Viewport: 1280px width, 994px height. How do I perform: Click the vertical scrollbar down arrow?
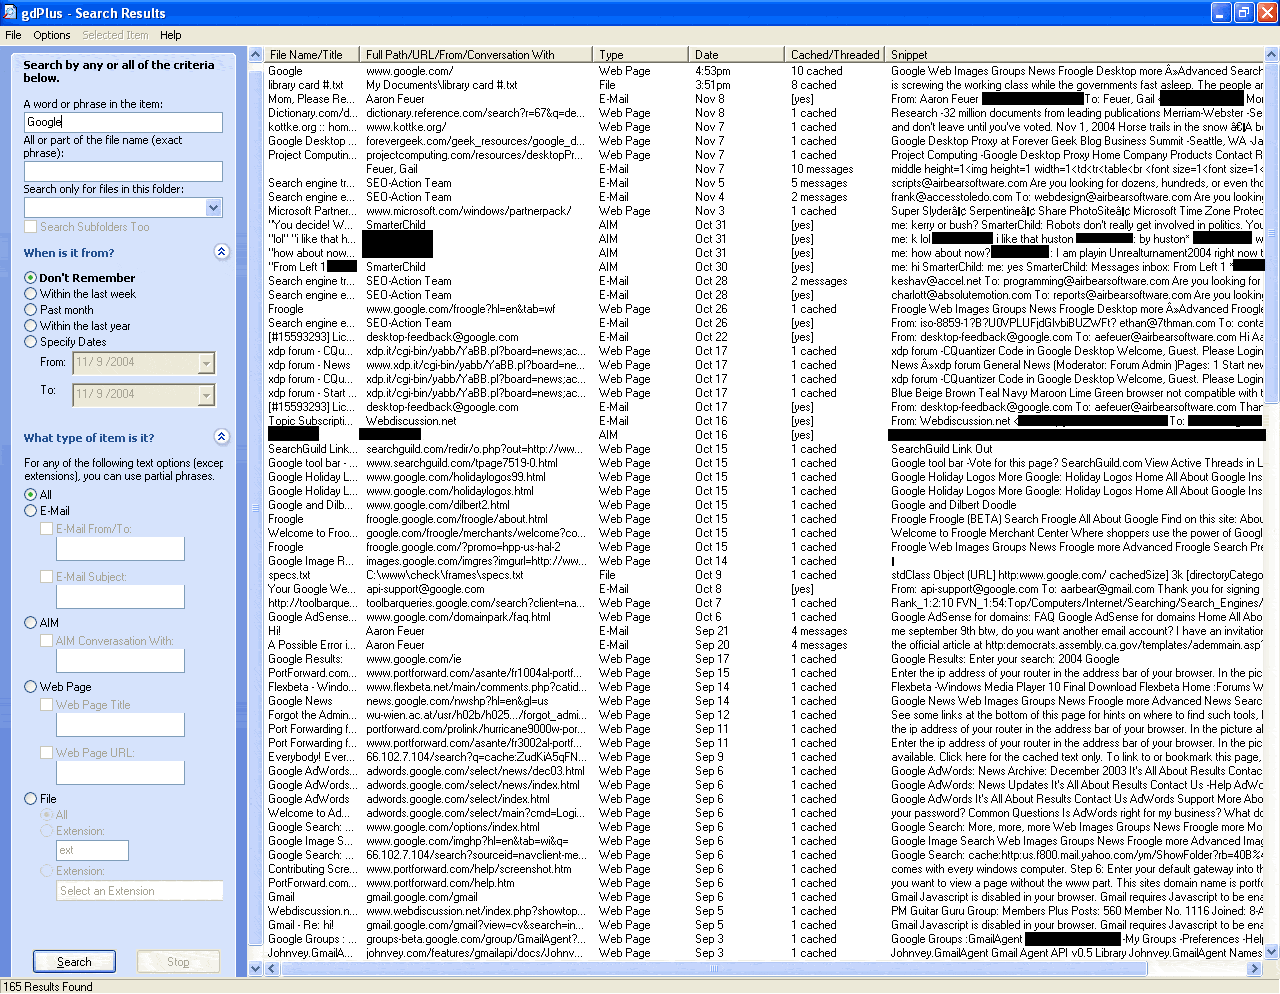pos(1272,953)
